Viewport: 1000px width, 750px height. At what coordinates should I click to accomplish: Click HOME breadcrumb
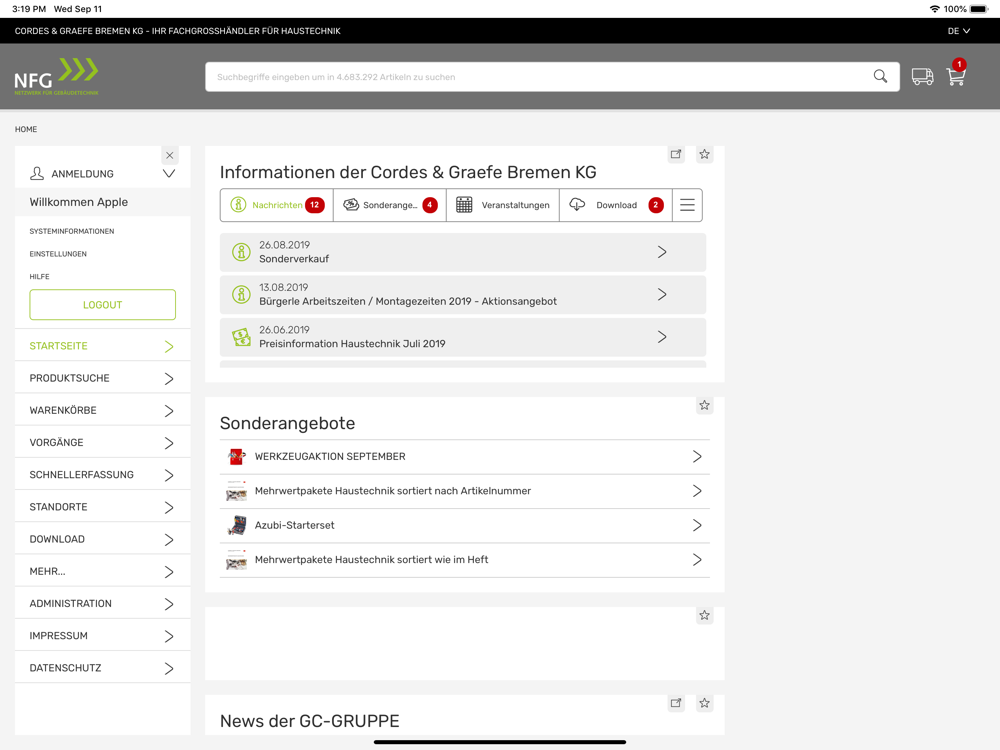(x=26, y=129)
